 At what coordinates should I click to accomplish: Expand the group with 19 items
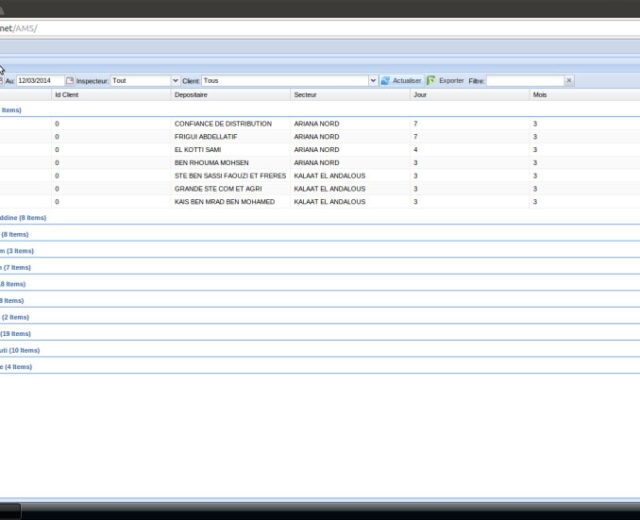[16, 334]
